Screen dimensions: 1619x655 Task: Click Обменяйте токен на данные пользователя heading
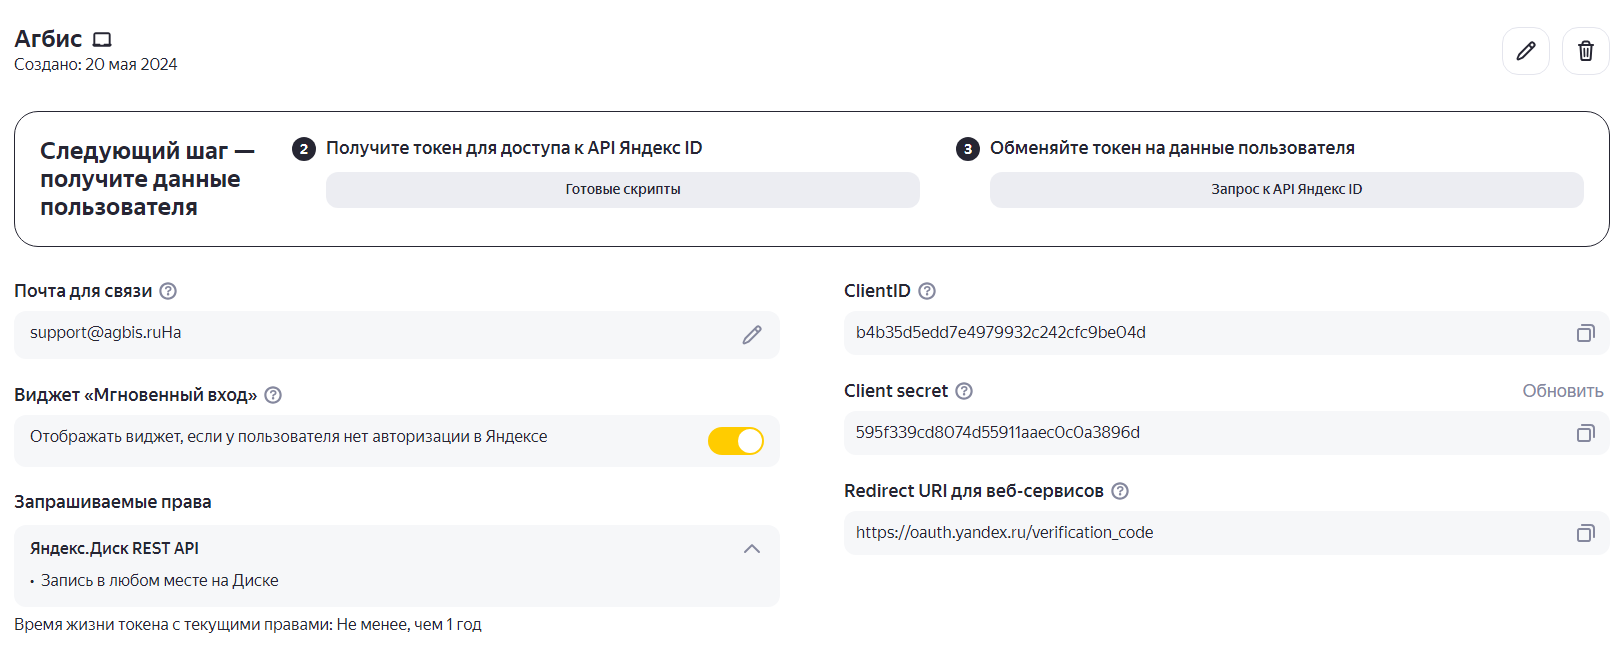[1172, 148]
